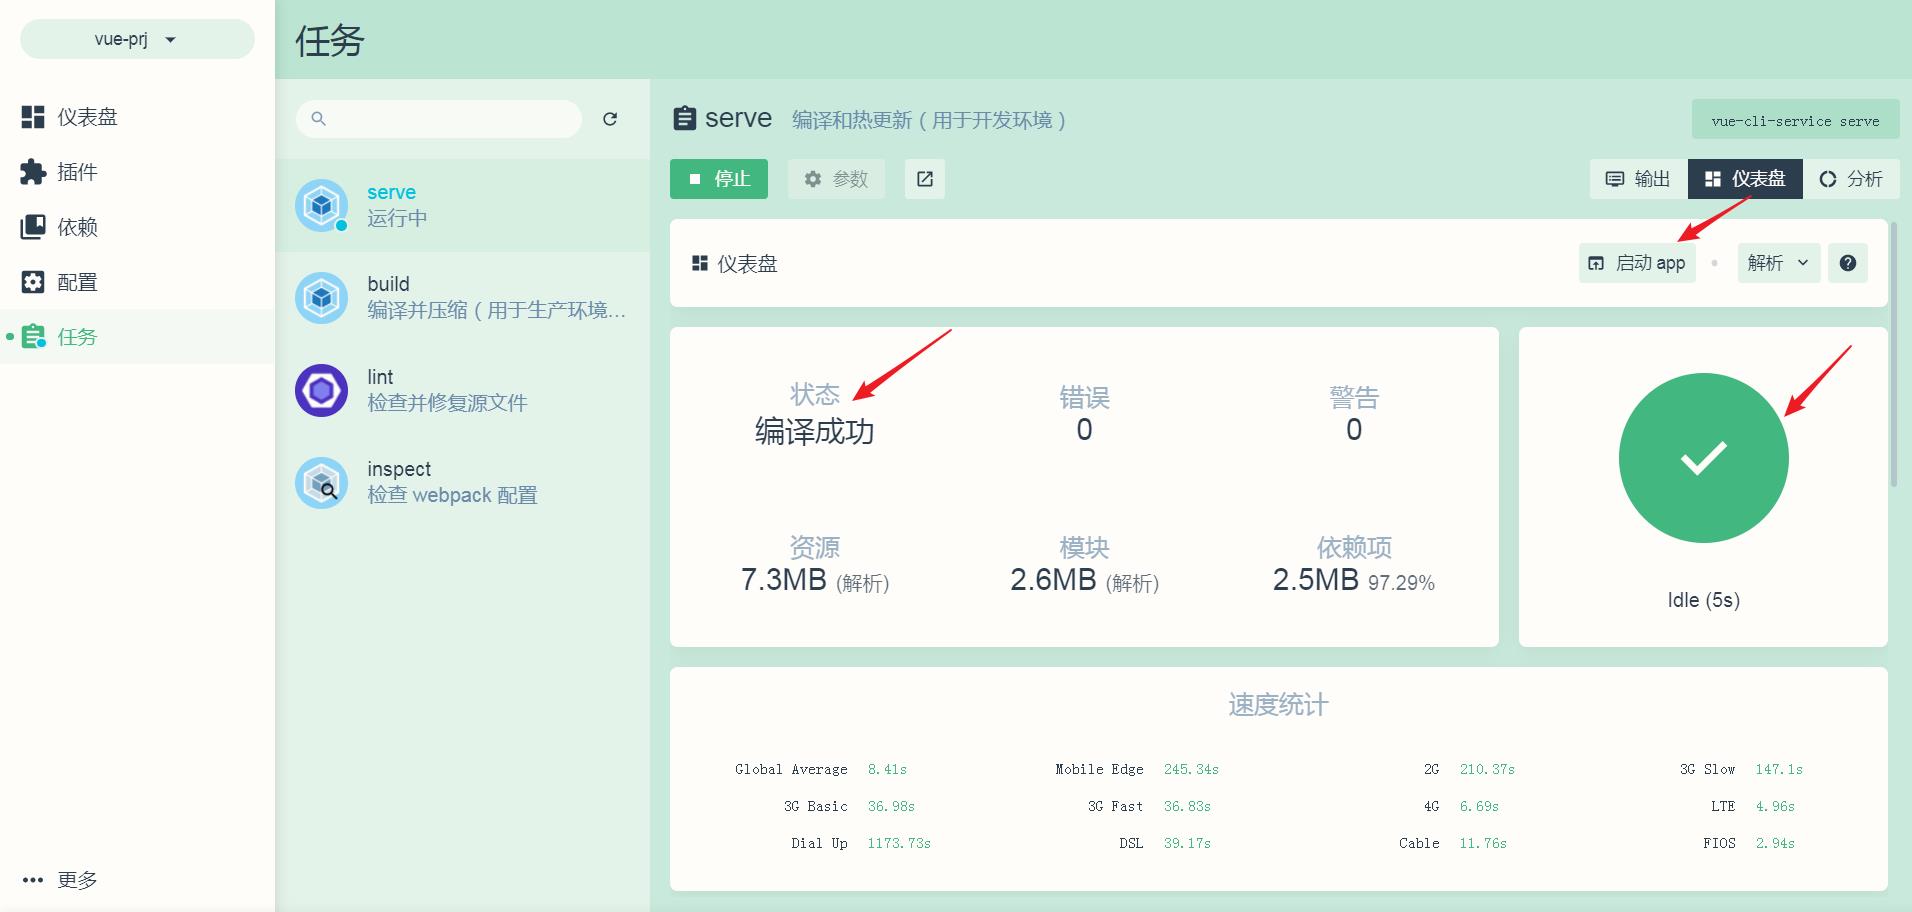Viewport: 1912px width, 912px height.
Task: Click 启动 app button
Action: [1637, 263]
